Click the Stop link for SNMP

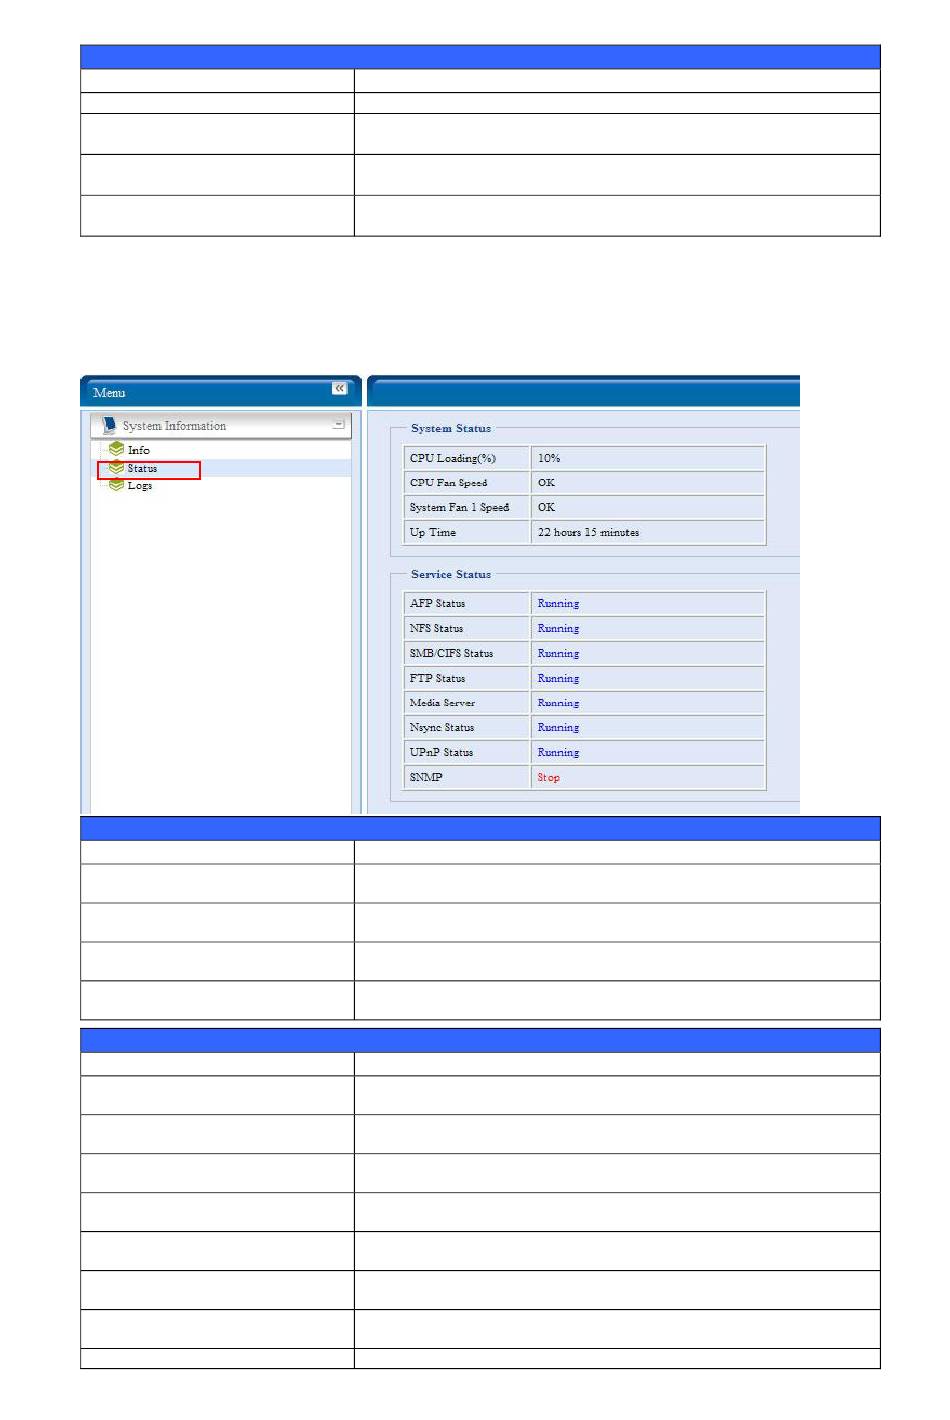tap(549, 778)
